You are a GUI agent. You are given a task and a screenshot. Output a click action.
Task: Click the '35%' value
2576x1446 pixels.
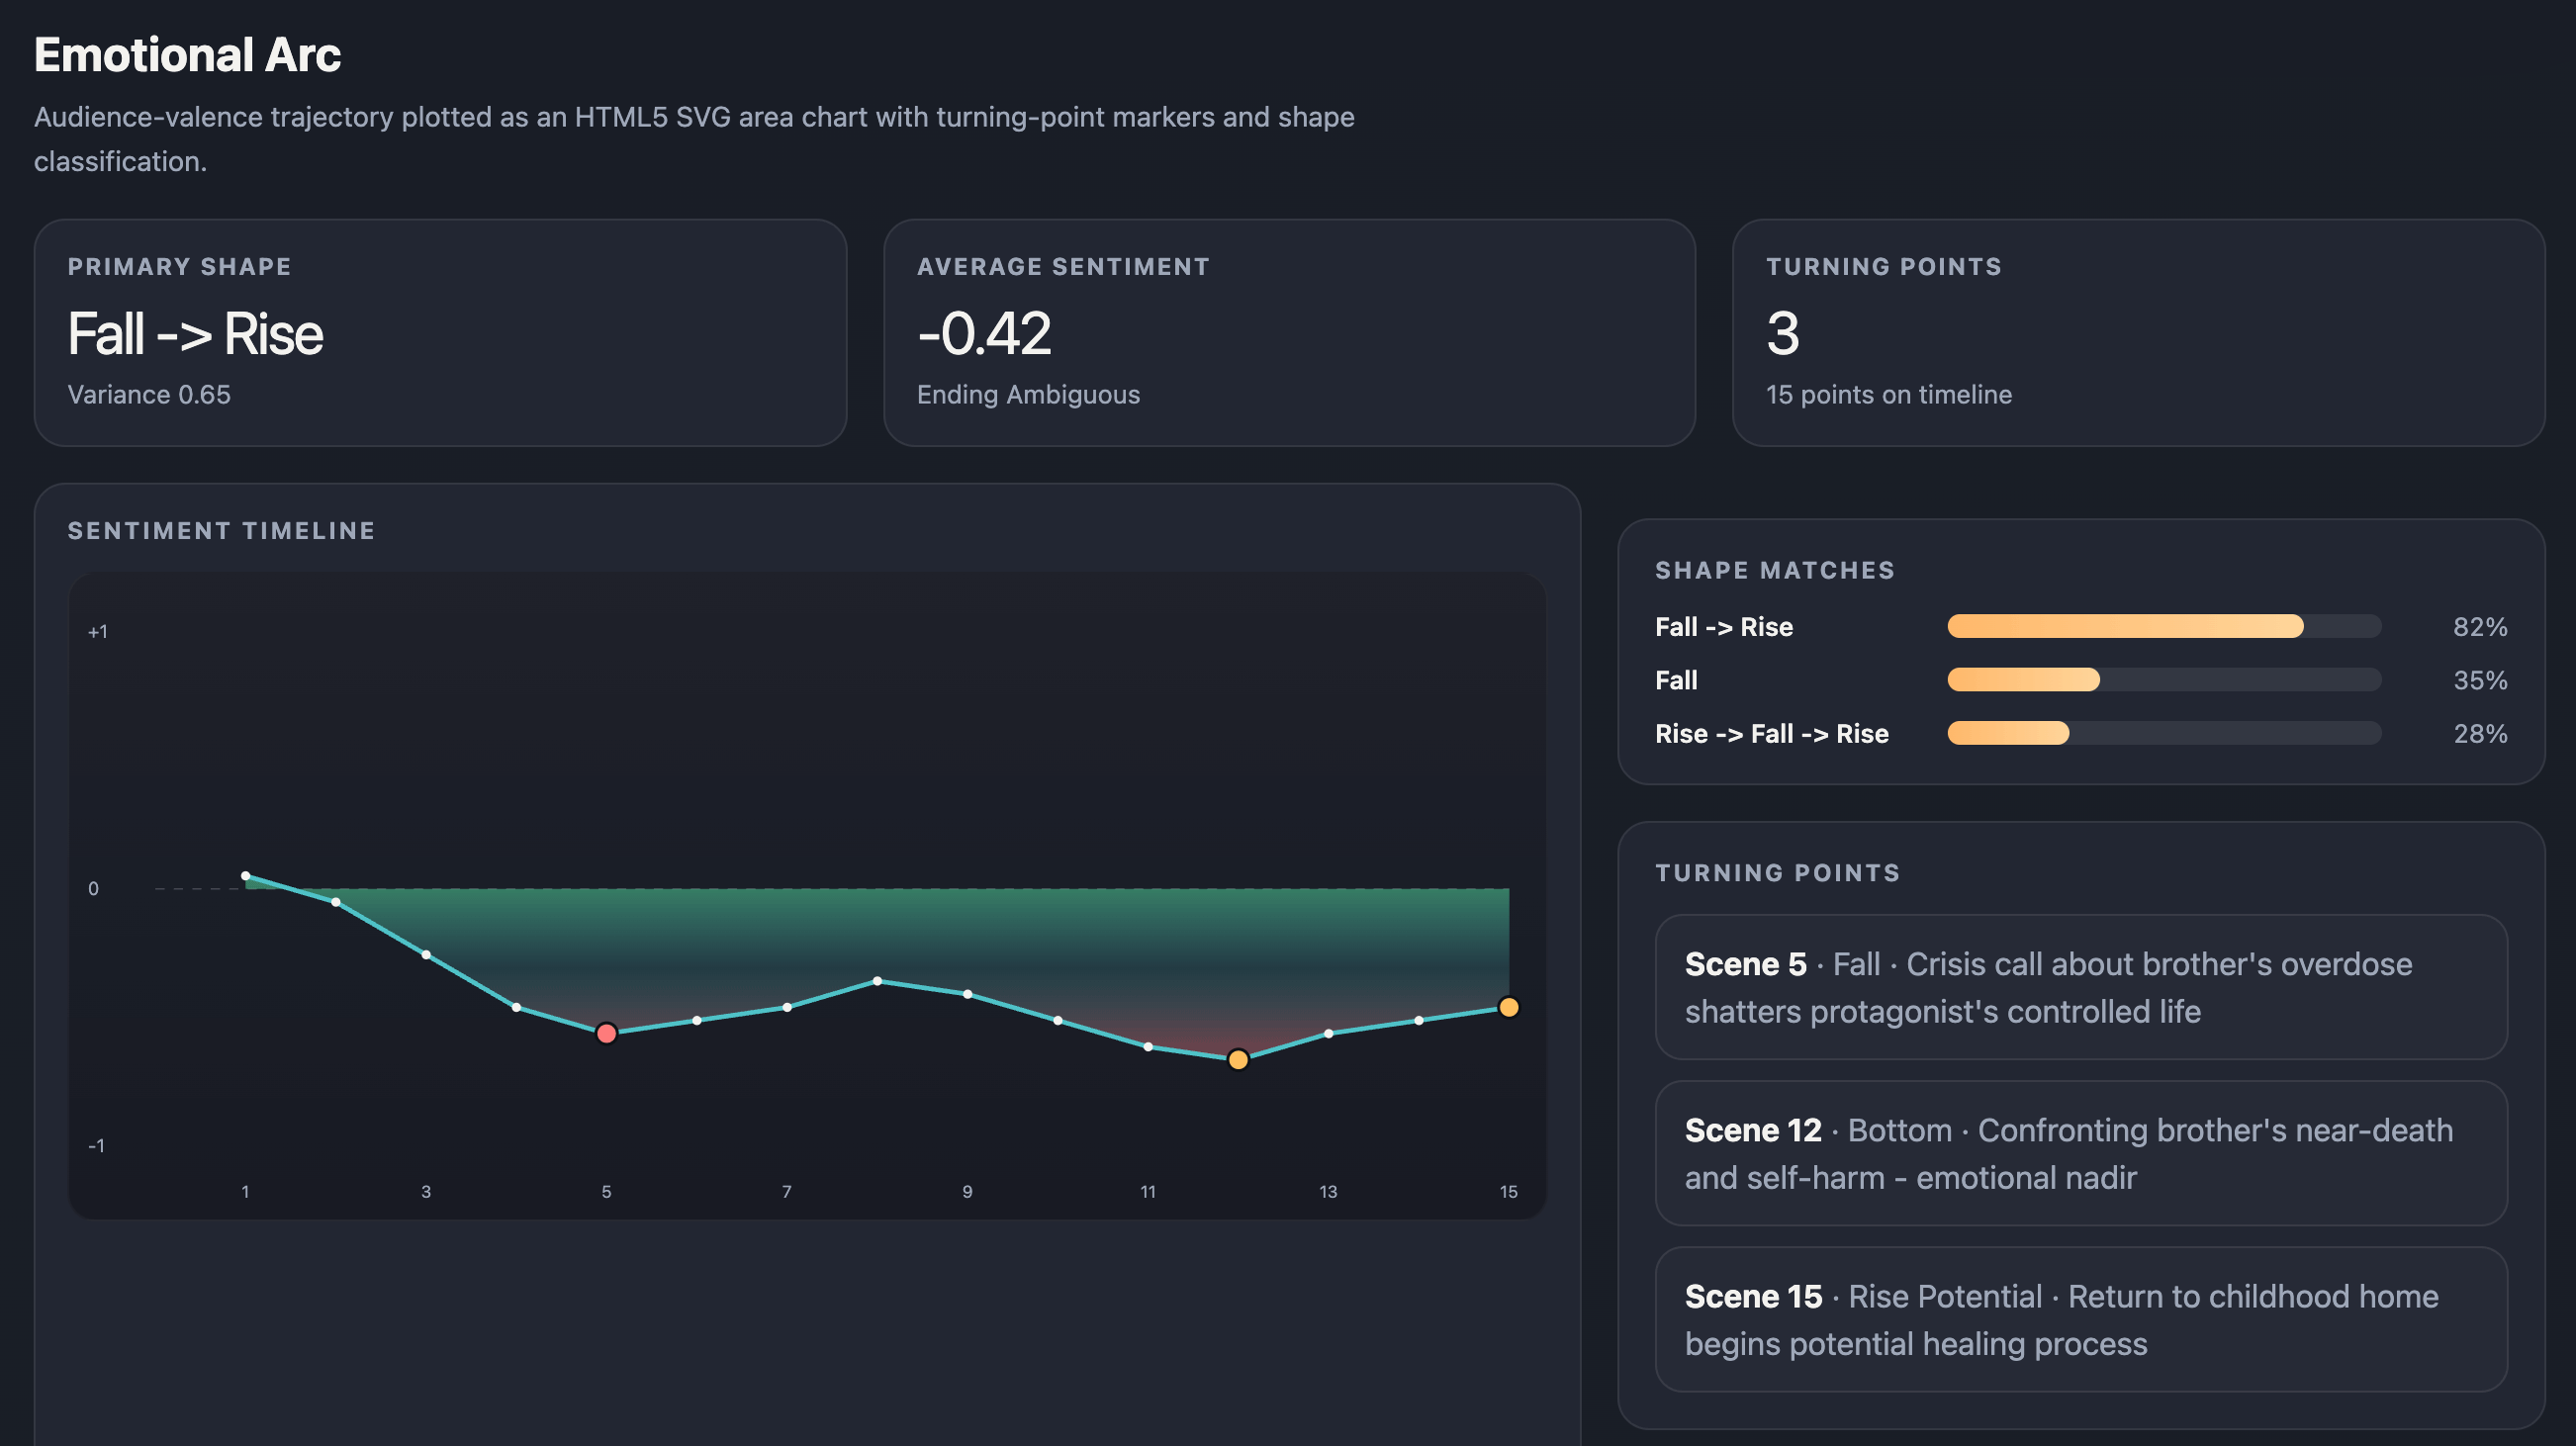click(2480, 680)
